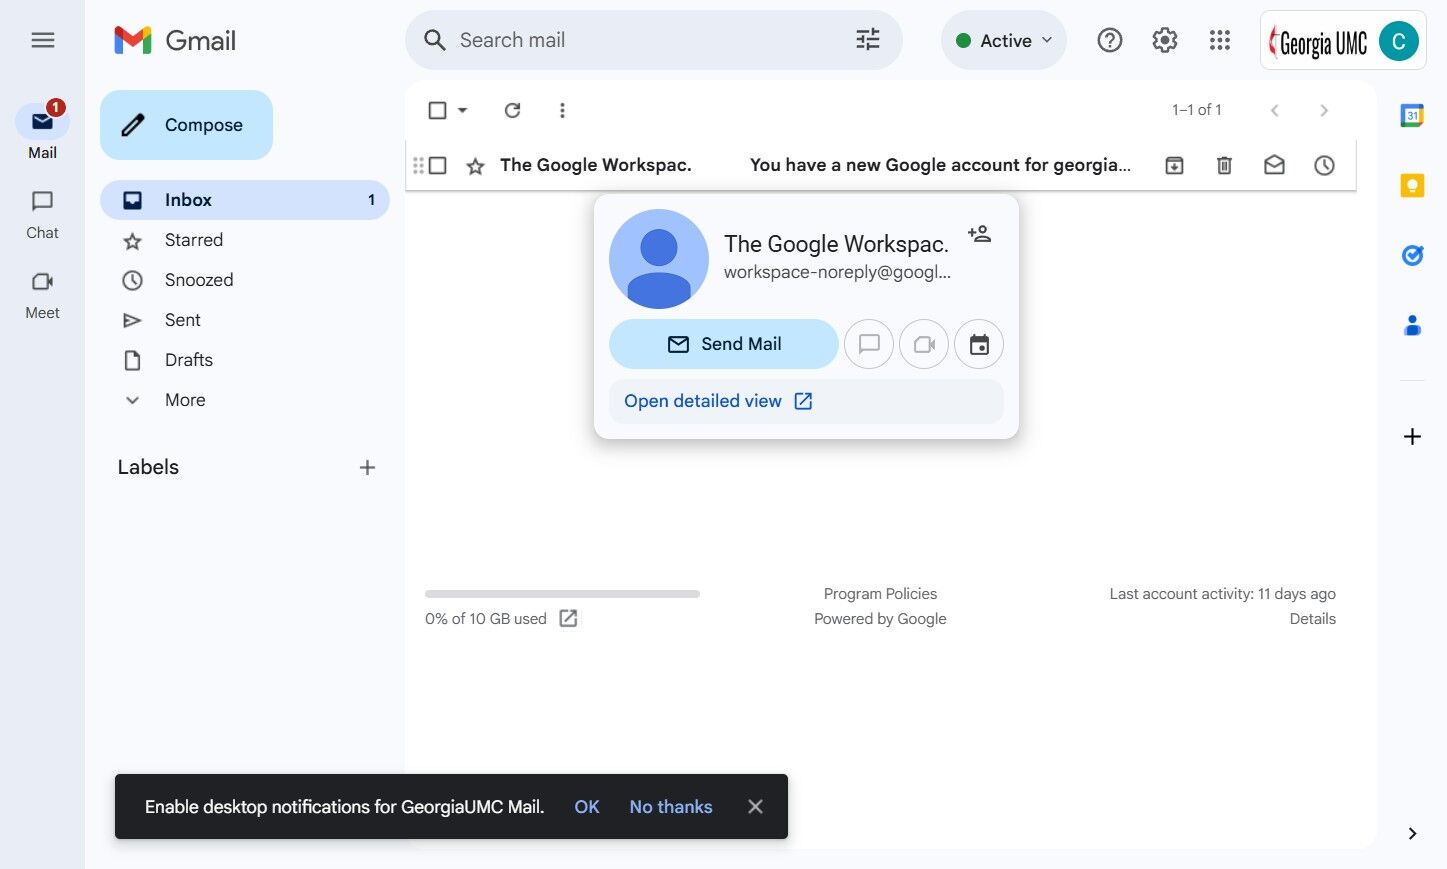Open Google Tasks side panel
Screen dimensions: 1447x869
pos(1412,255)
